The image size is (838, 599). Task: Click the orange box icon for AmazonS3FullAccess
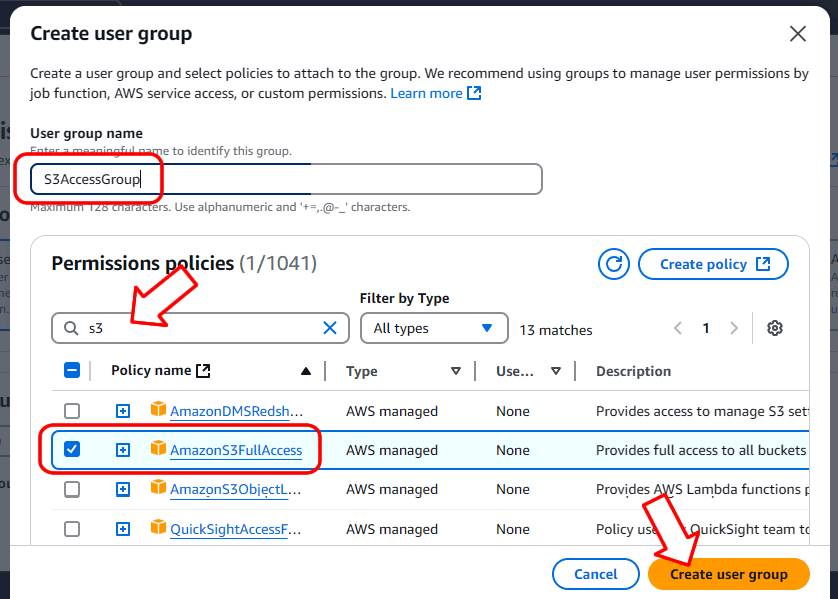[158, 448]
